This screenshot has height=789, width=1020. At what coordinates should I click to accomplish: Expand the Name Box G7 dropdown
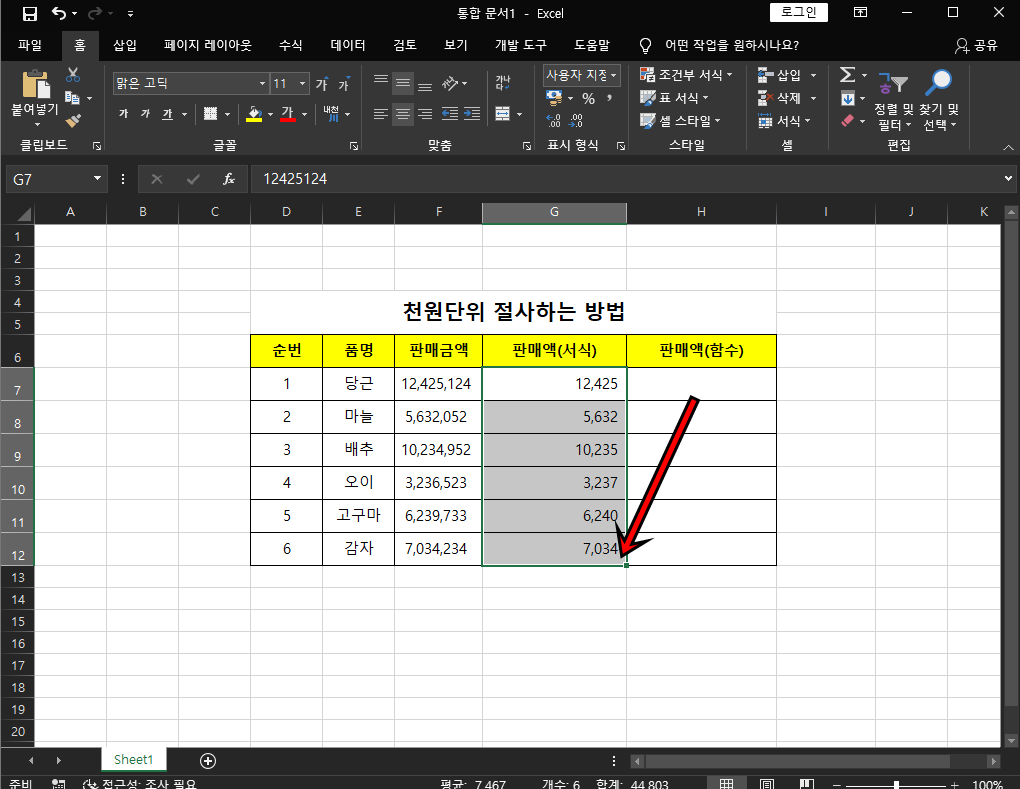(x=97, y=178)
